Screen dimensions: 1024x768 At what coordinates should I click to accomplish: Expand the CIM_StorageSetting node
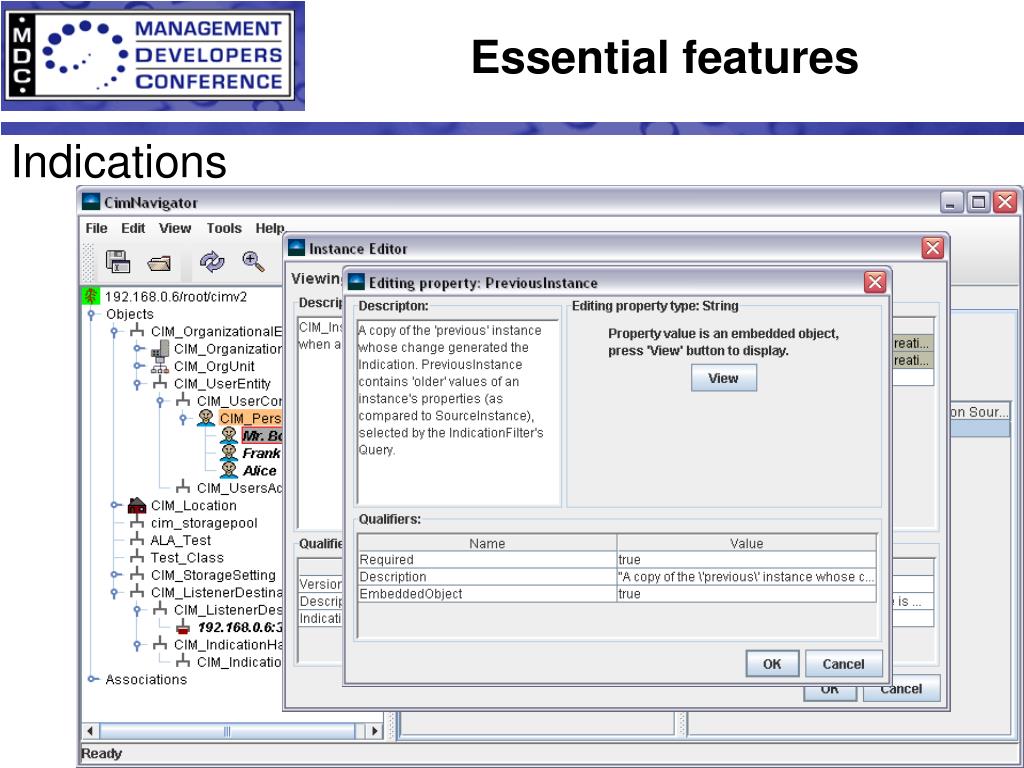click(x=116, y=575)
